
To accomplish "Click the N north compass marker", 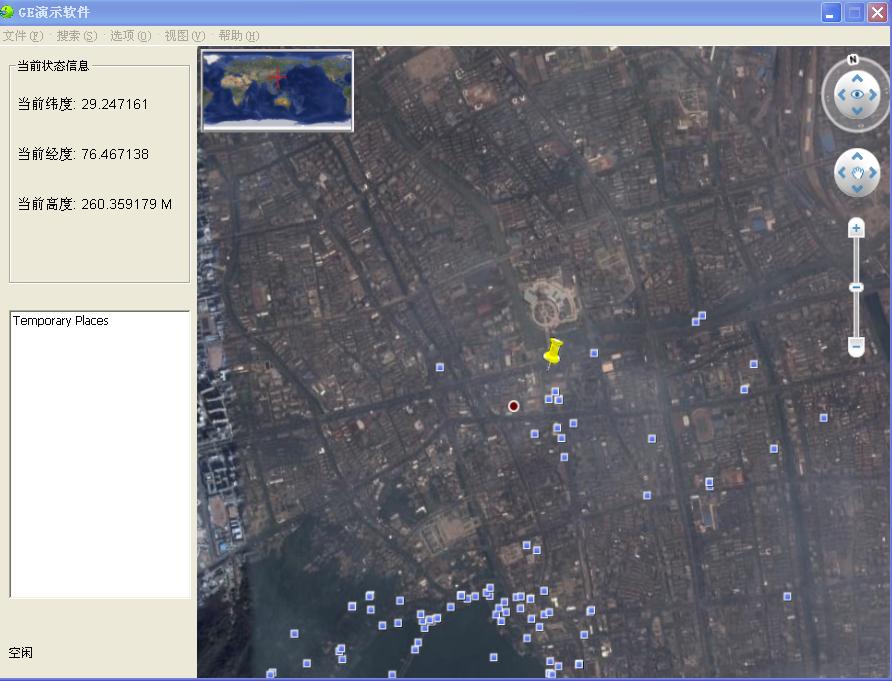I will (x=852, y=59).
